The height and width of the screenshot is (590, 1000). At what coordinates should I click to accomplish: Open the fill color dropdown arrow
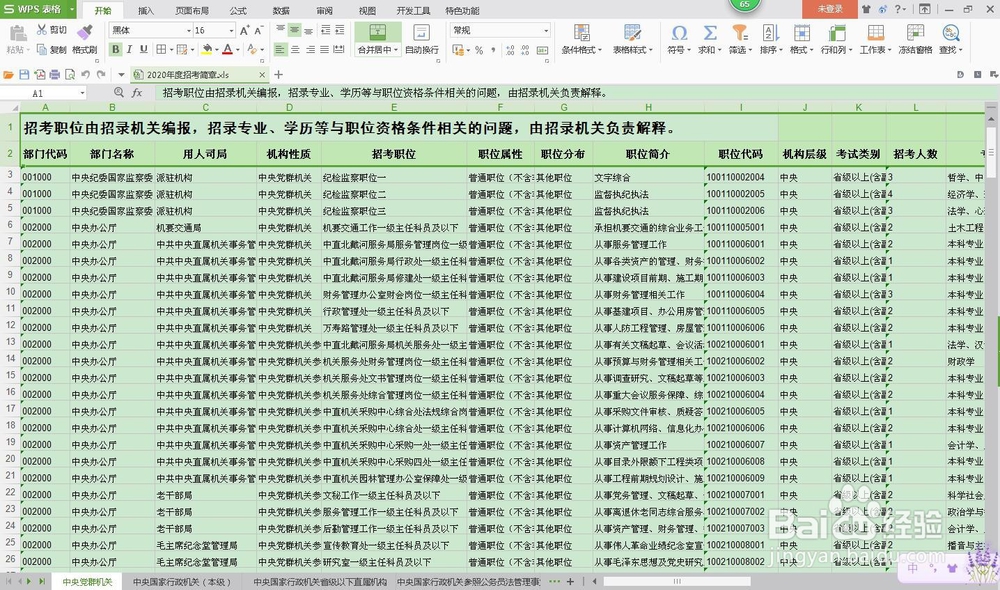point(217,49)
